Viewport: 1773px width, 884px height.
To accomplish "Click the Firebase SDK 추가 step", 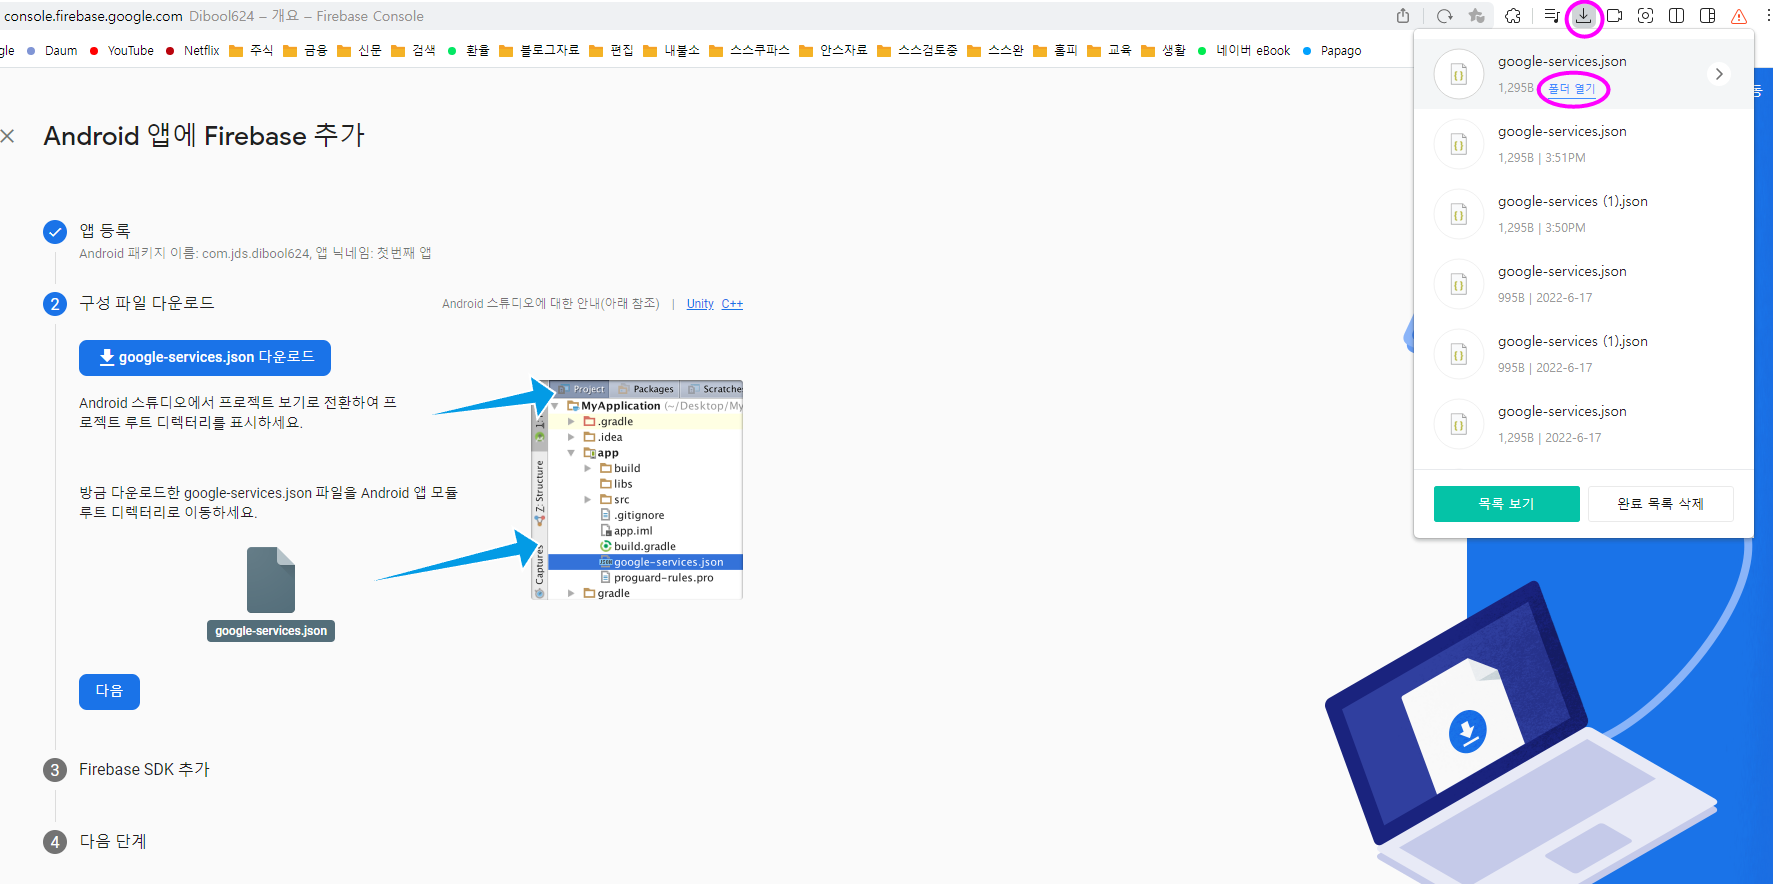I will coord(144,770).
